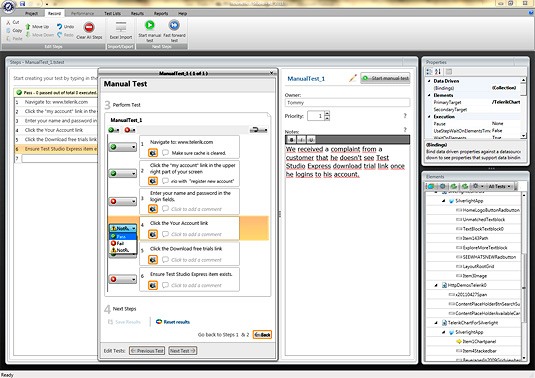
Task: Click the Fast forward test icon
Action: click(174, 25)
